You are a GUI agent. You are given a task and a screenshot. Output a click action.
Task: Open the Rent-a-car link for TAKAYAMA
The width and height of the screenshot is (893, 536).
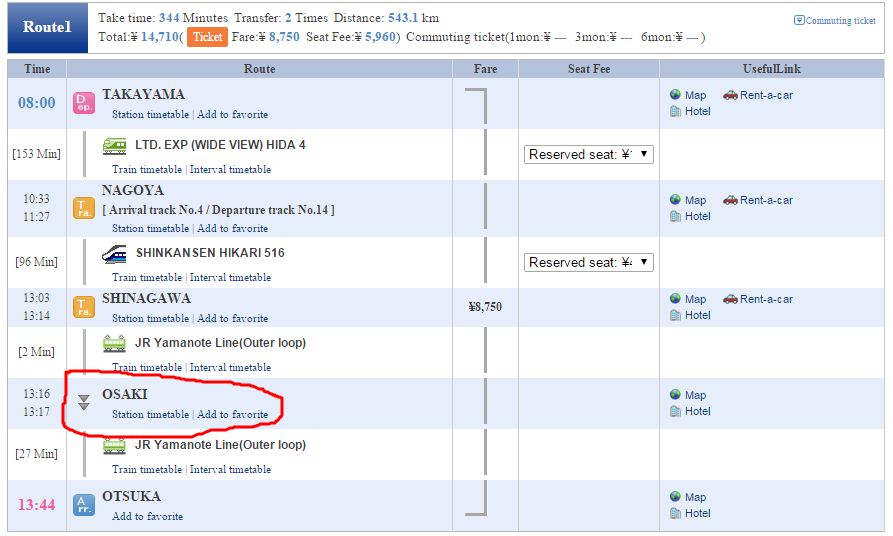(766, 95)
